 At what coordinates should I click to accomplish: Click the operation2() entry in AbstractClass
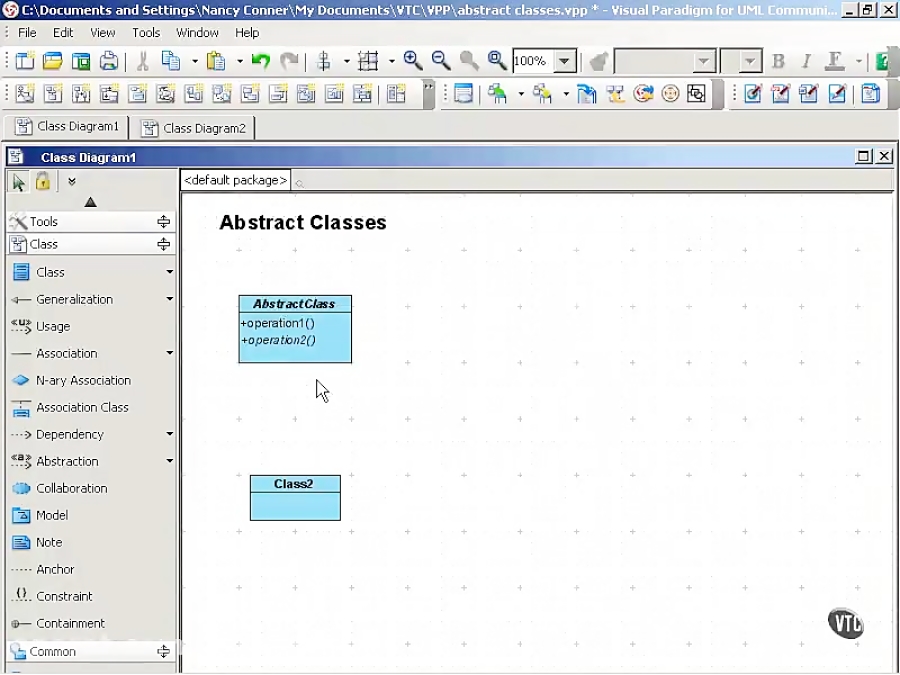(278, 340)
